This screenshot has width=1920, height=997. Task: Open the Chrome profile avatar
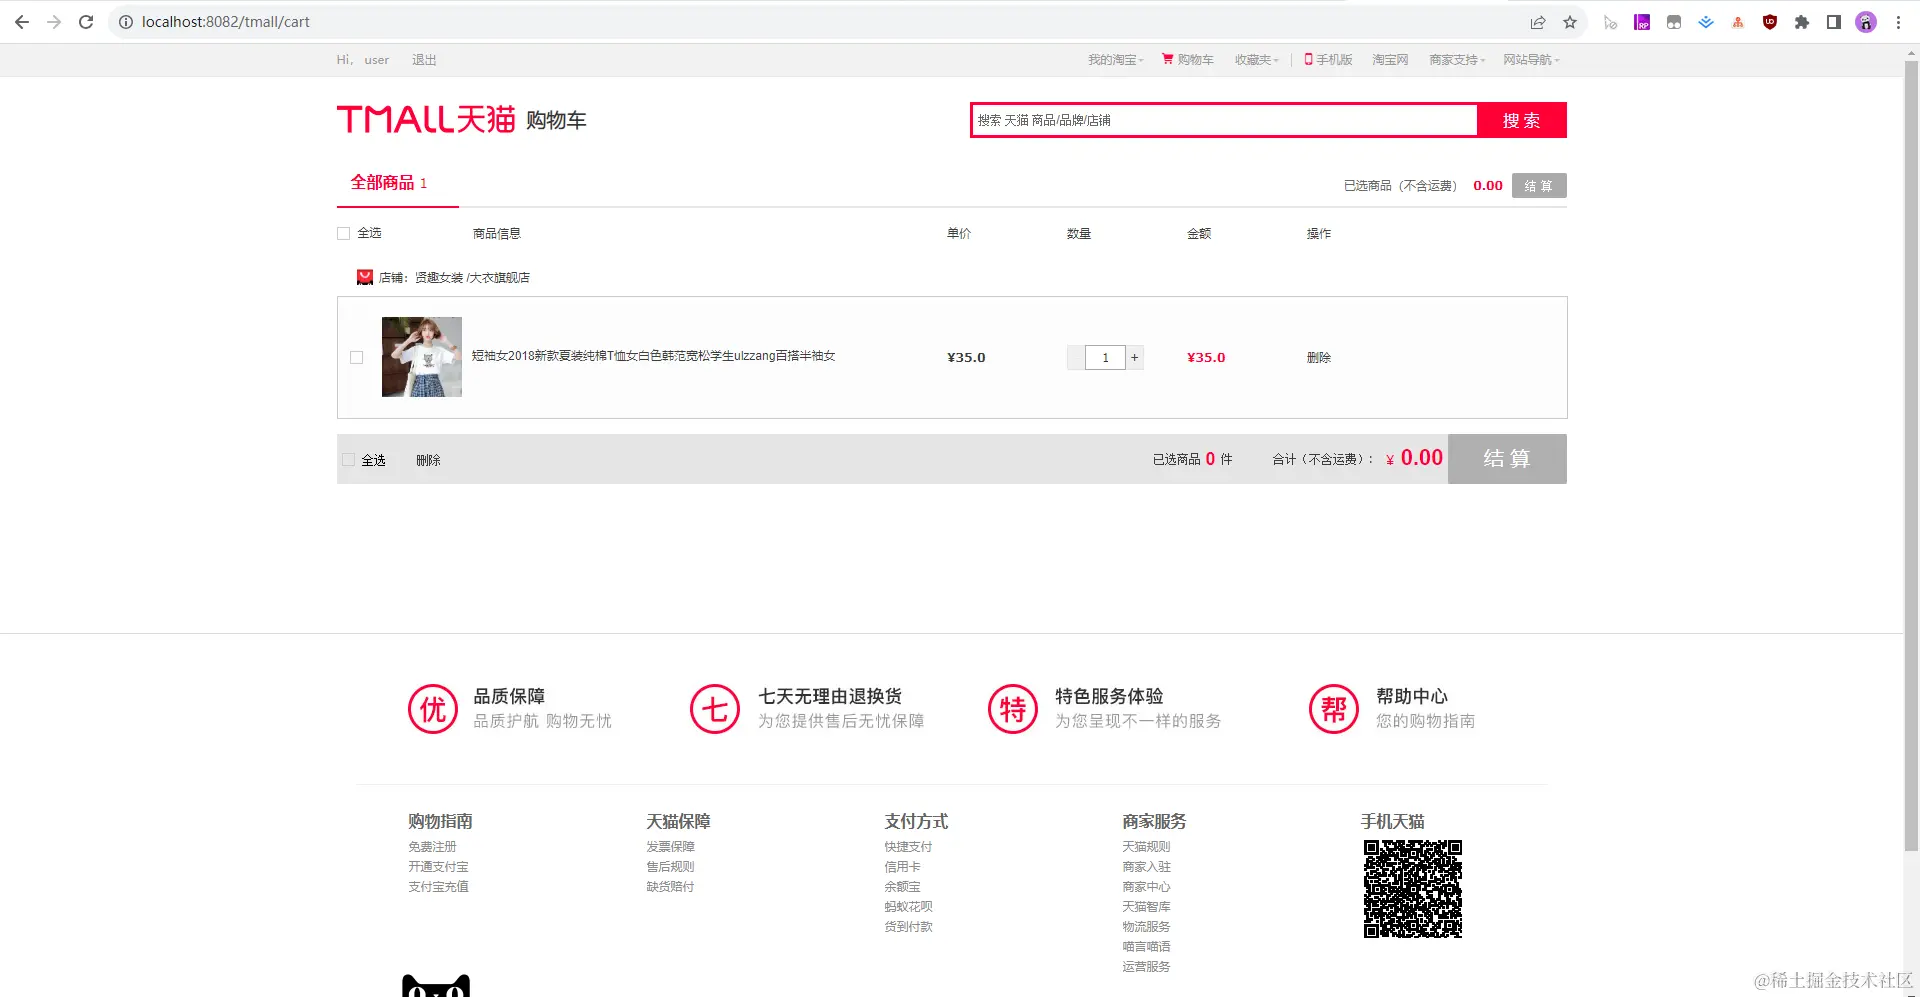1866,22
